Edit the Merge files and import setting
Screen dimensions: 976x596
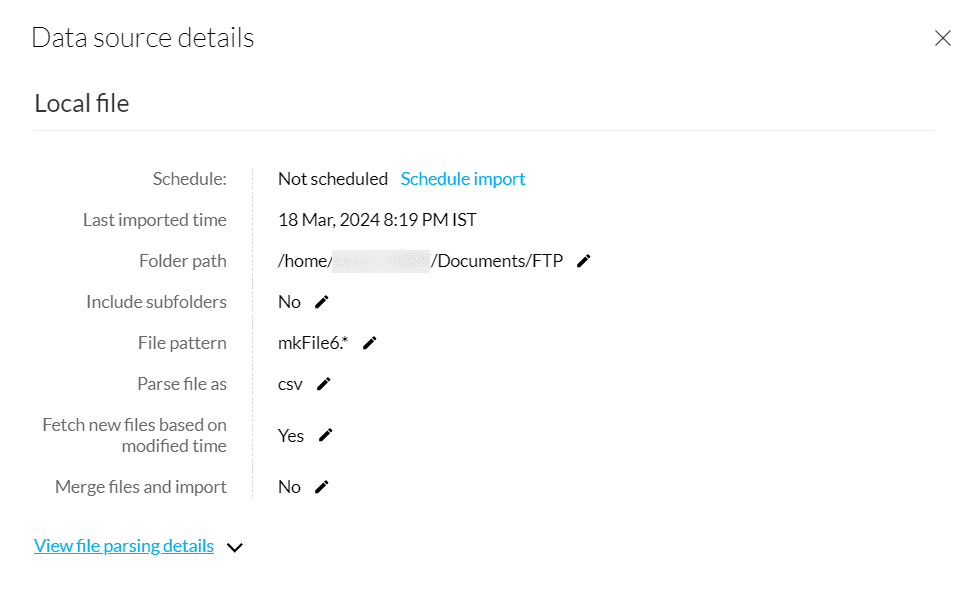coord(321,487)
